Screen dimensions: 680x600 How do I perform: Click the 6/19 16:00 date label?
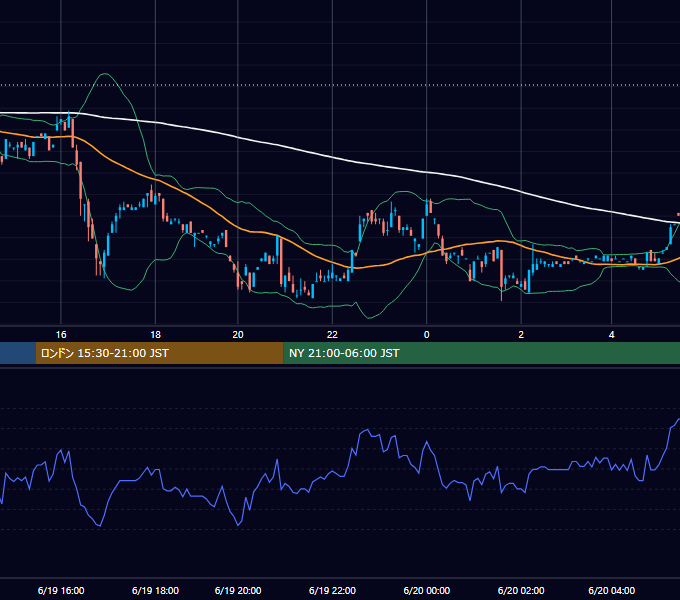point(61,590)
